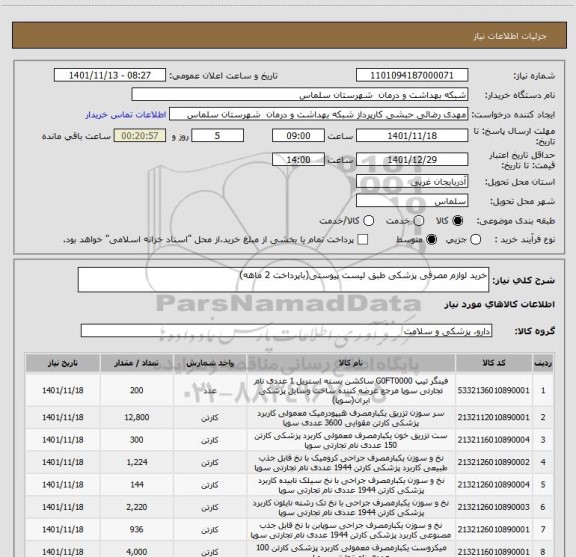Click the requester field مهدی رضائی حبشی
The height and width of the screenshot is (557, 576).
point(318,114)
